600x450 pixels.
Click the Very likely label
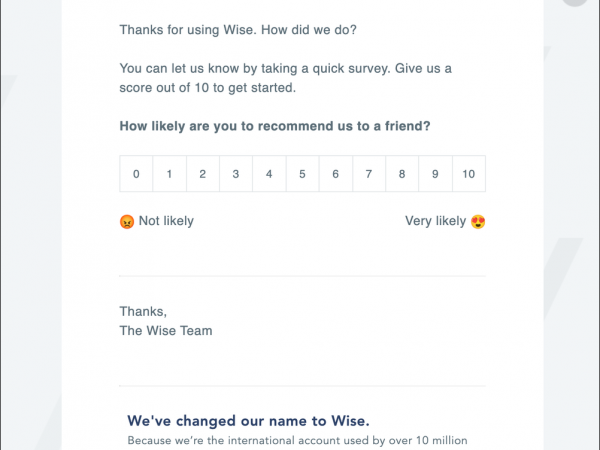point(435,221)
